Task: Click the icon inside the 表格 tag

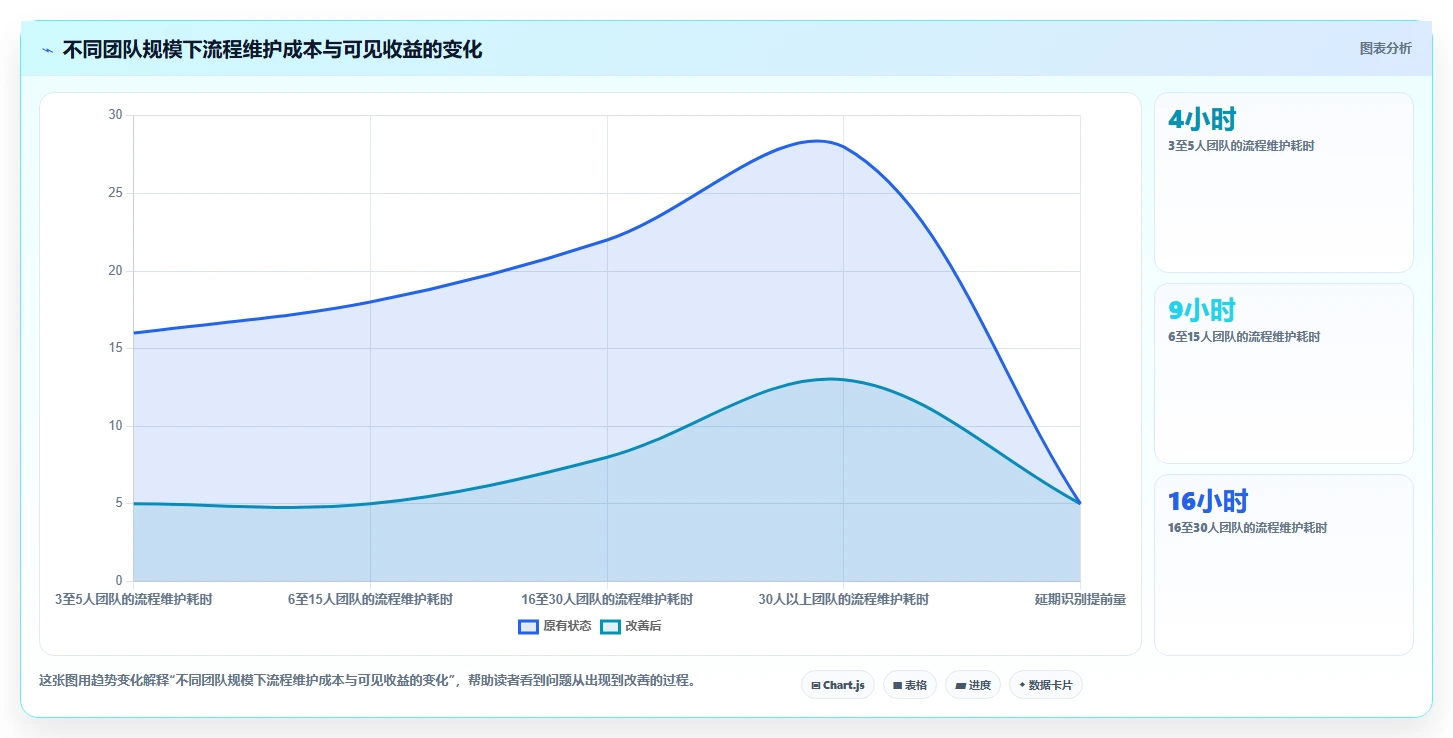Action: (x=897, y=686)
